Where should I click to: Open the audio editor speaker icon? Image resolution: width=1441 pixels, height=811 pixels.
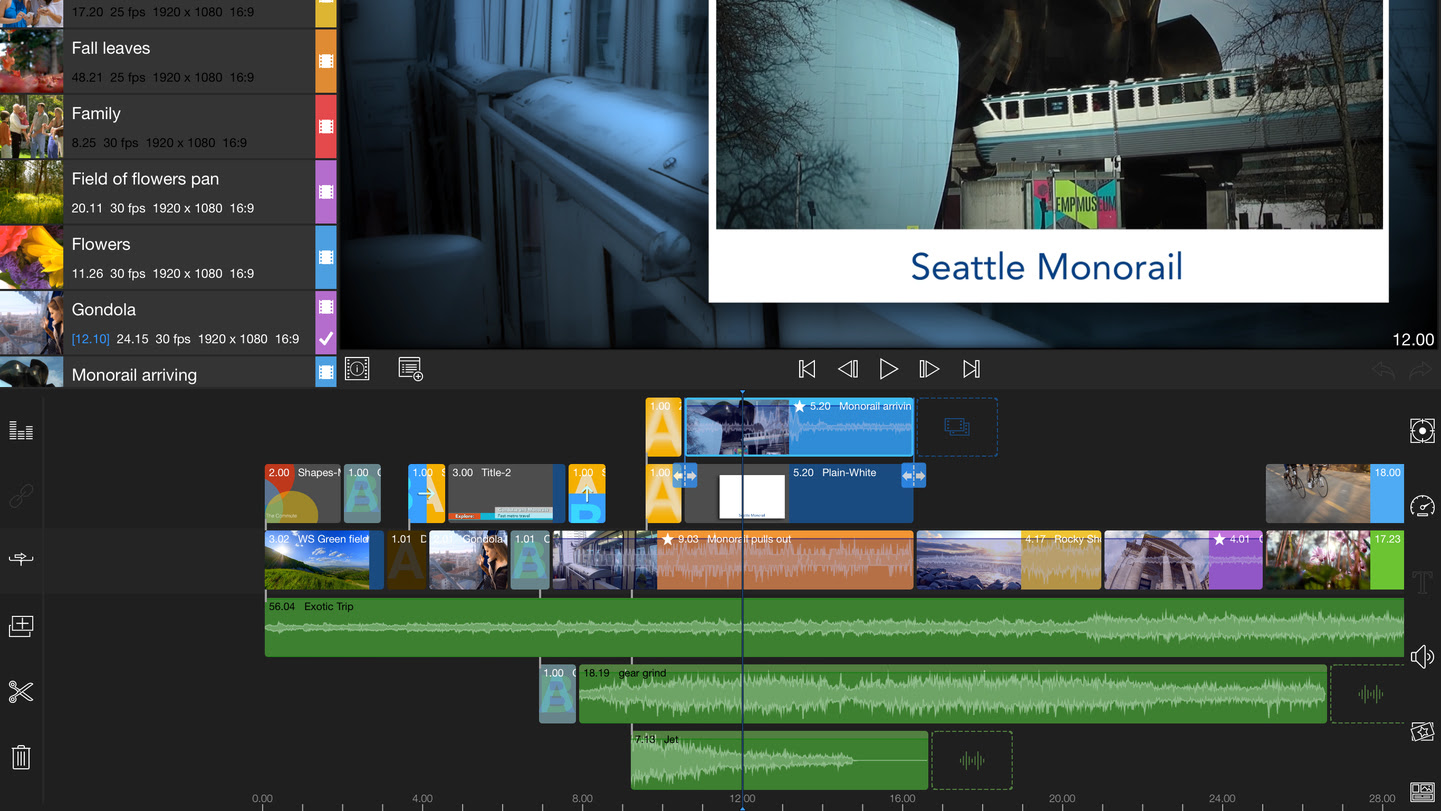click(1422, 656)
